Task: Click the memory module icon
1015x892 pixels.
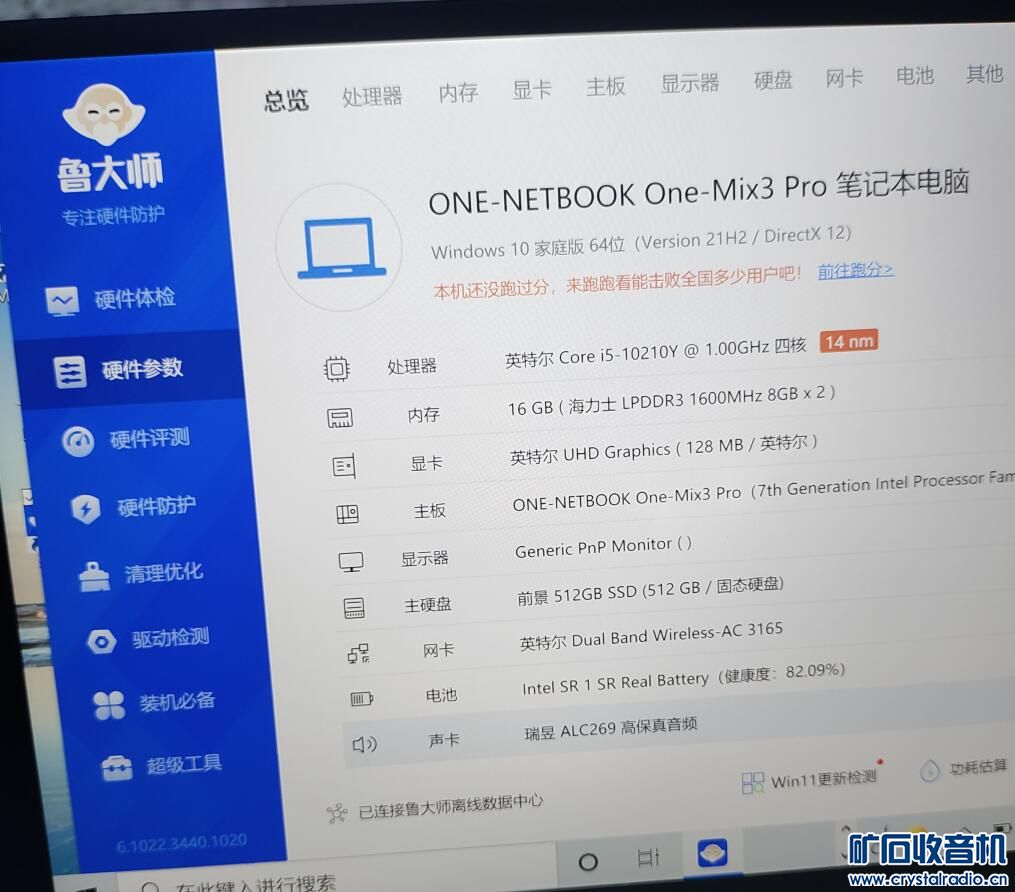Action: (x=340, y=418)
